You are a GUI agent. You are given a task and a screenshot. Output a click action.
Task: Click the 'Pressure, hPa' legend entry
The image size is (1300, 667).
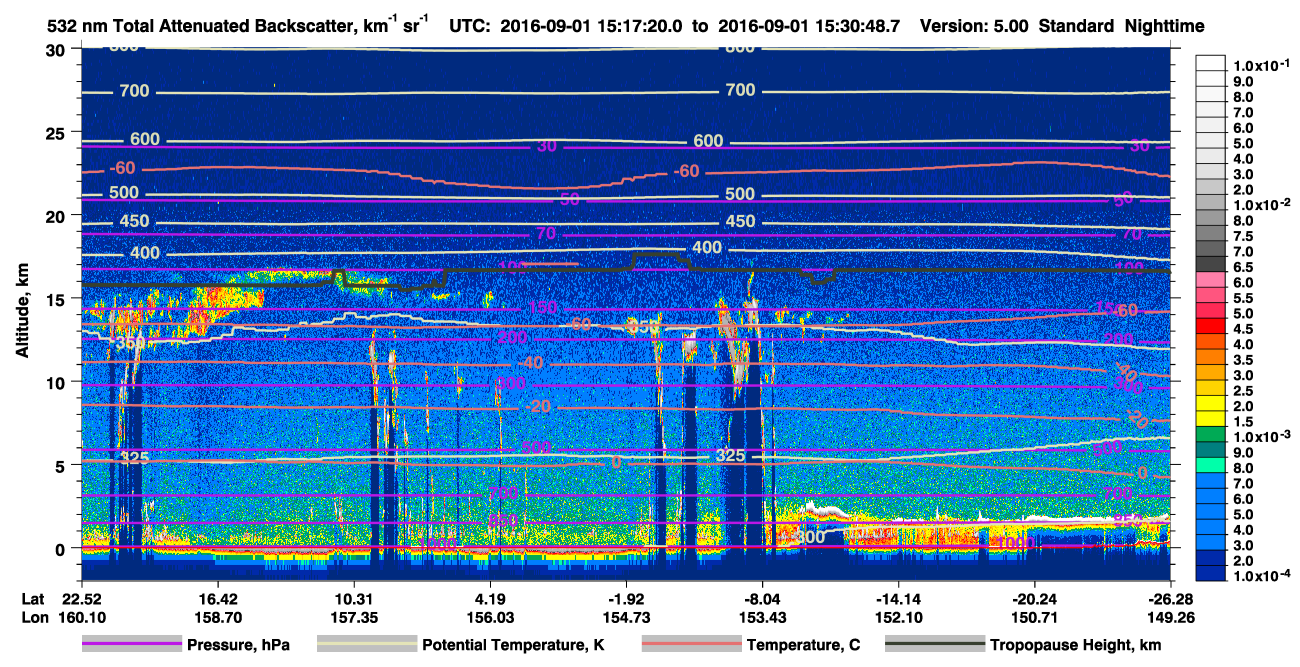(238, 646)
